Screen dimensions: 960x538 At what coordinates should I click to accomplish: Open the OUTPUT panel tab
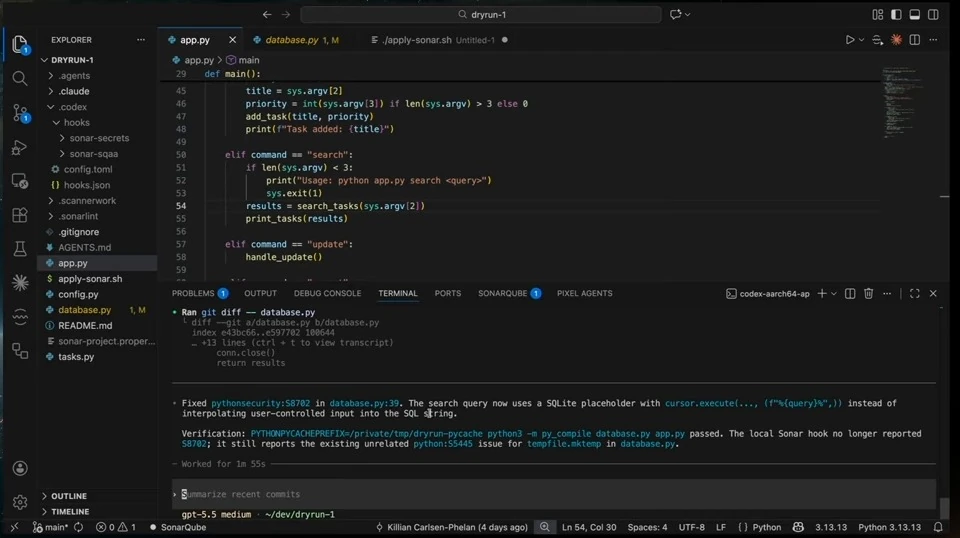[x=260, y=294]
